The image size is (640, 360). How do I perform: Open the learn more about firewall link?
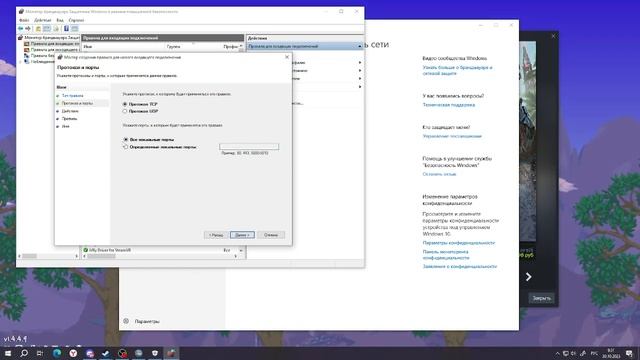(457, 70)
